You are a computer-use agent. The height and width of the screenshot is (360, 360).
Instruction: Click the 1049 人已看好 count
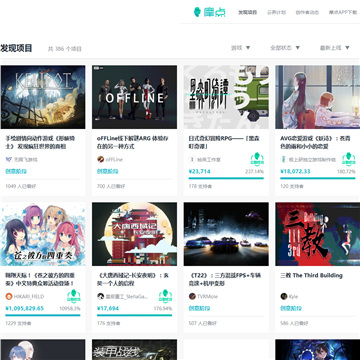click(x=21, y=186)
